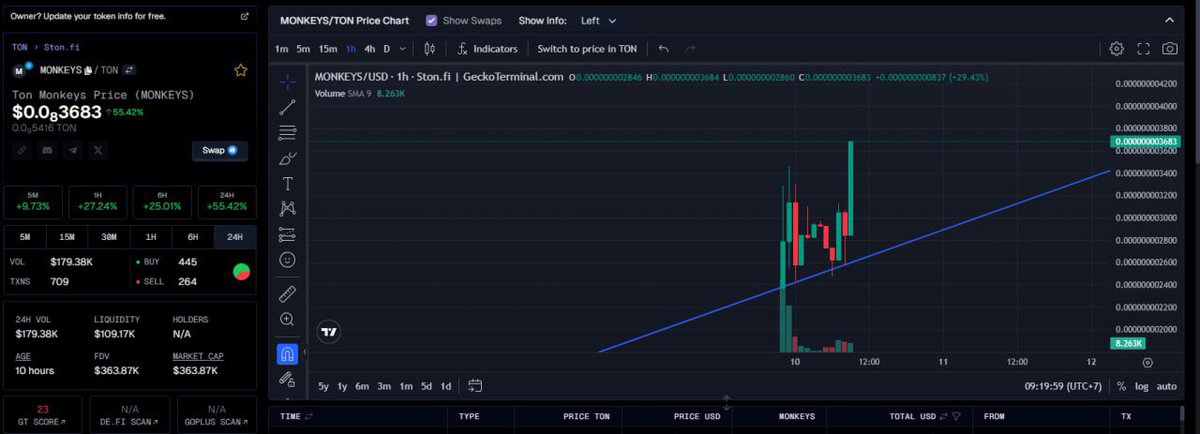The width and height of the screenshot is (1200, 434).
Task: Take a chart snapshot with camera icon
Action: 1169,48
